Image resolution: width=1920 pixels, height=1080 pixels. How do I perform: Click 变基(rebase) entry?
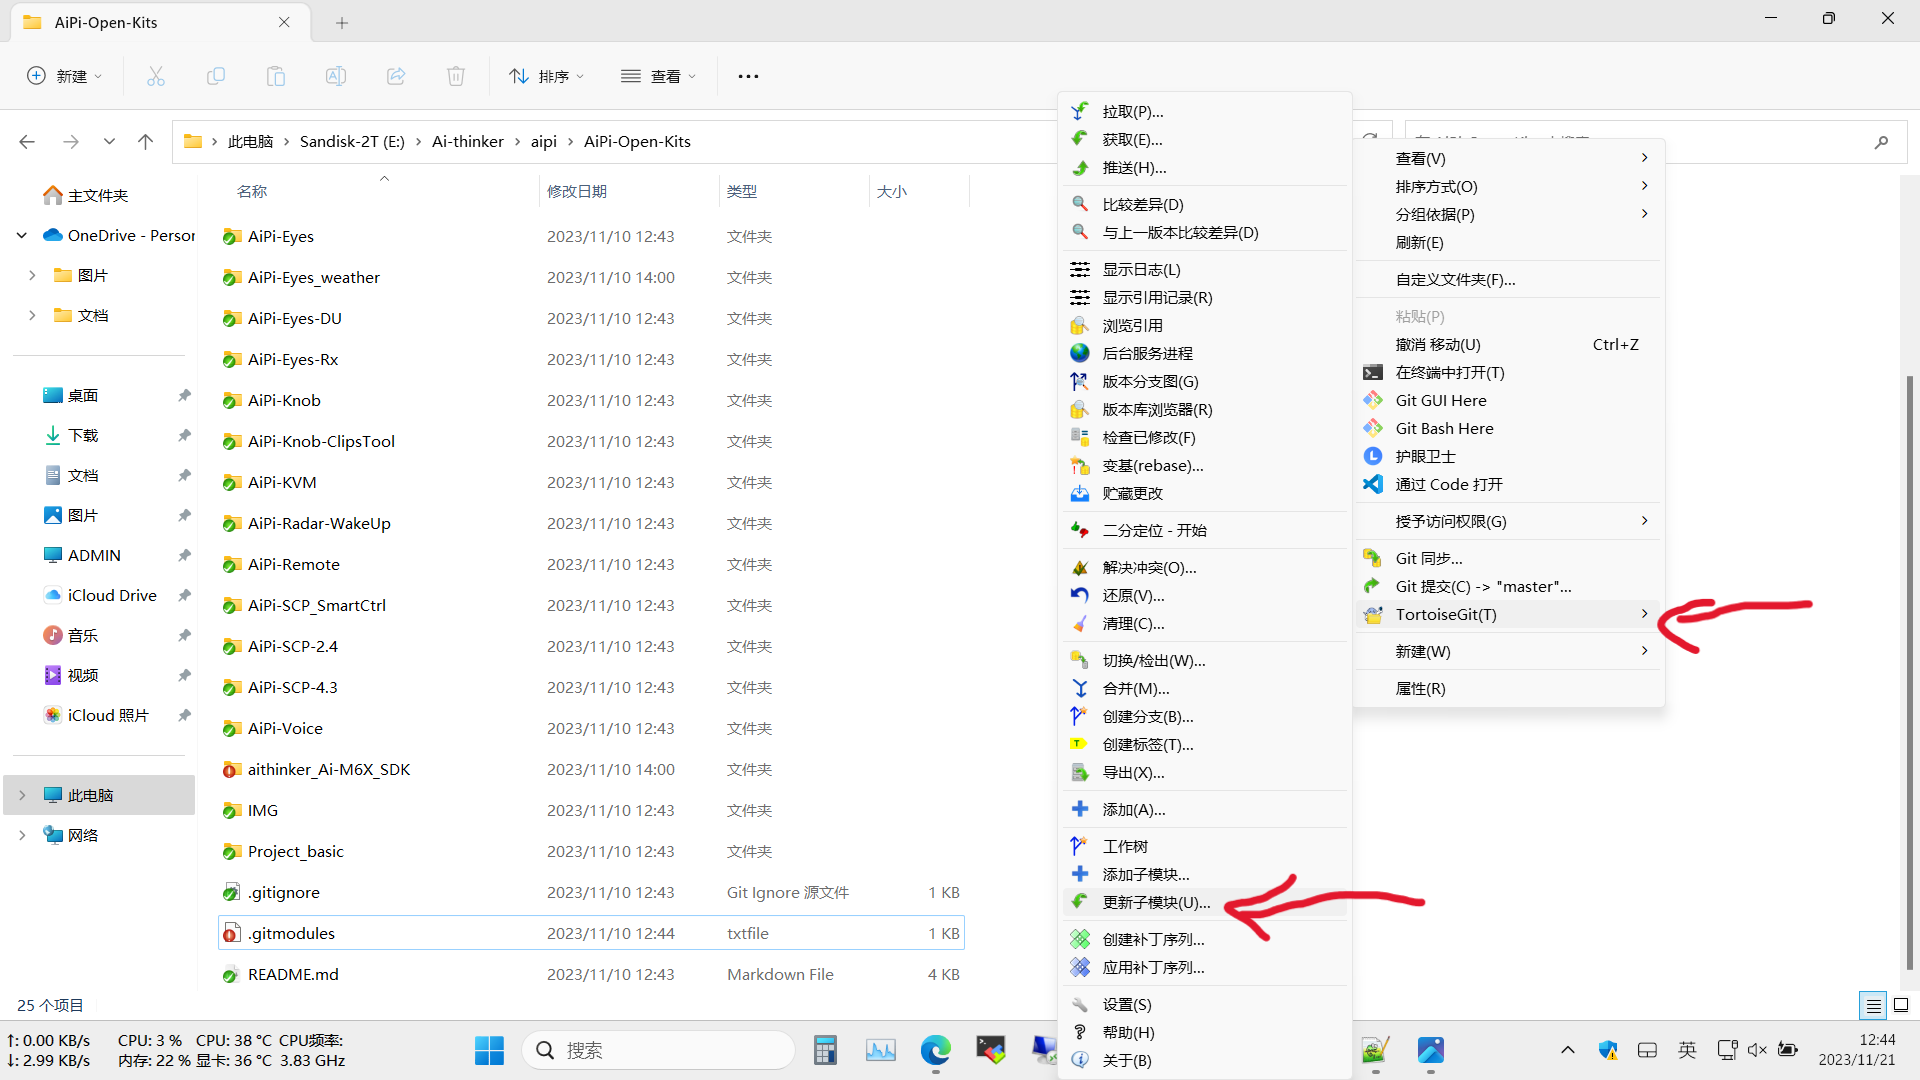point(1205,465)
